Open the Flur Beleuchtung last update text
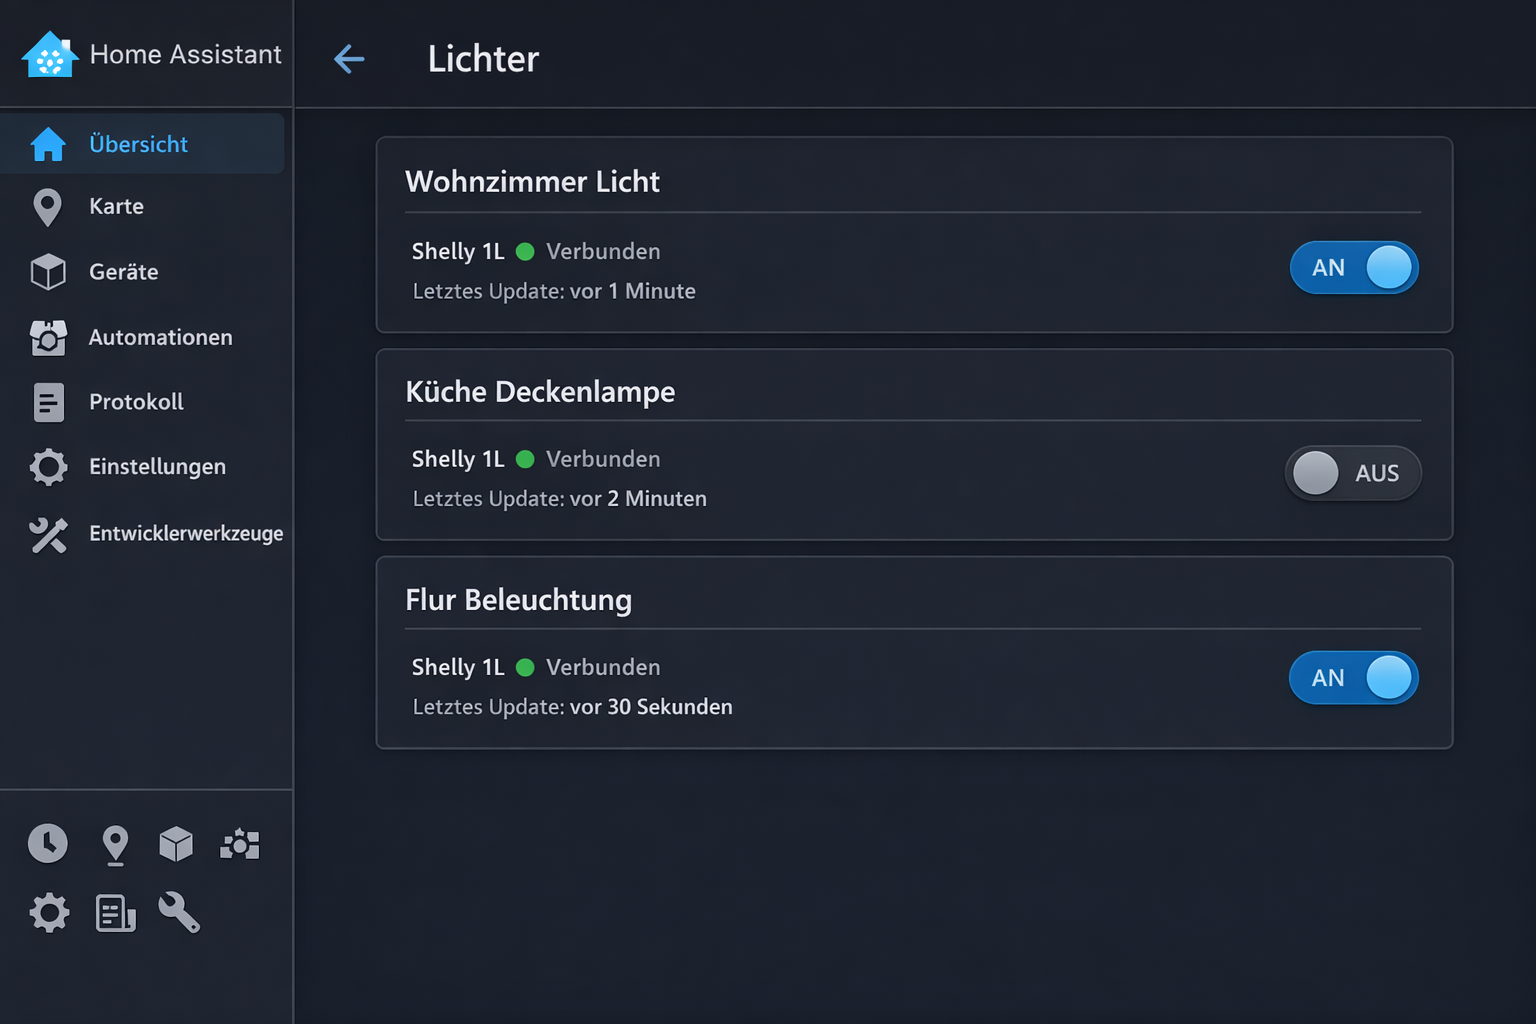 [x=572, y=707]
